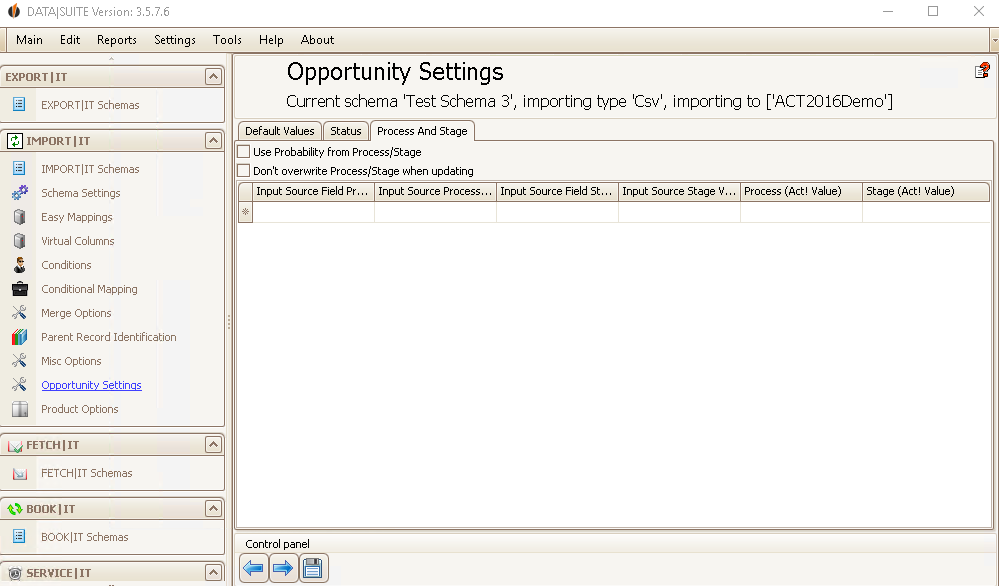999x586 pixels.
Task: Open Conditional Mapping page
Action: coord(89,289)
